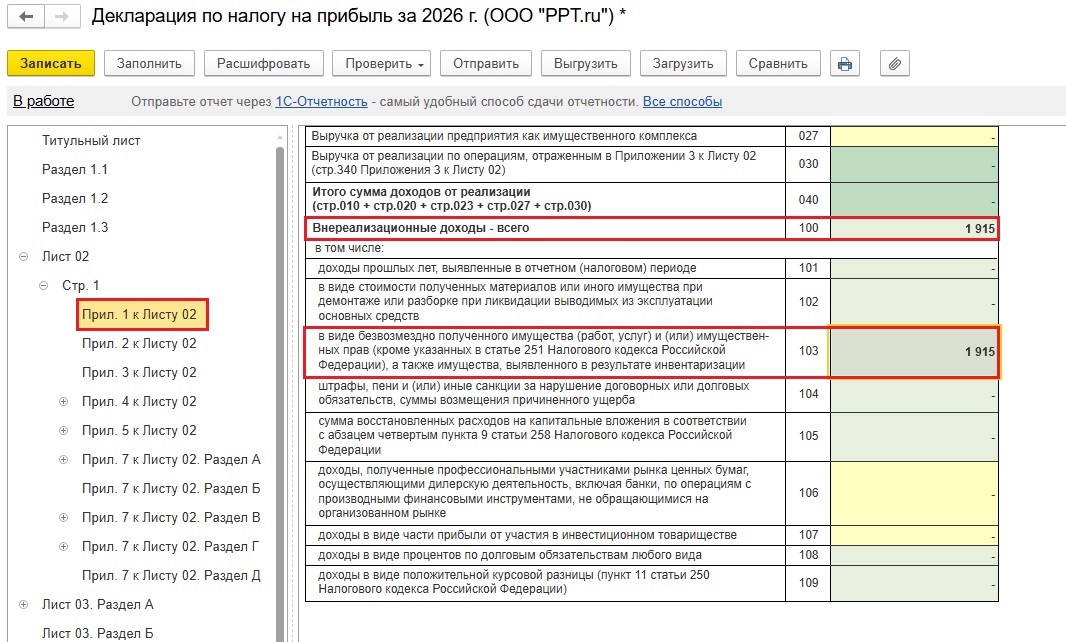Click the back arrow navigation icon
This screenshot has height=642, width=1066.
tap(26, 17)
